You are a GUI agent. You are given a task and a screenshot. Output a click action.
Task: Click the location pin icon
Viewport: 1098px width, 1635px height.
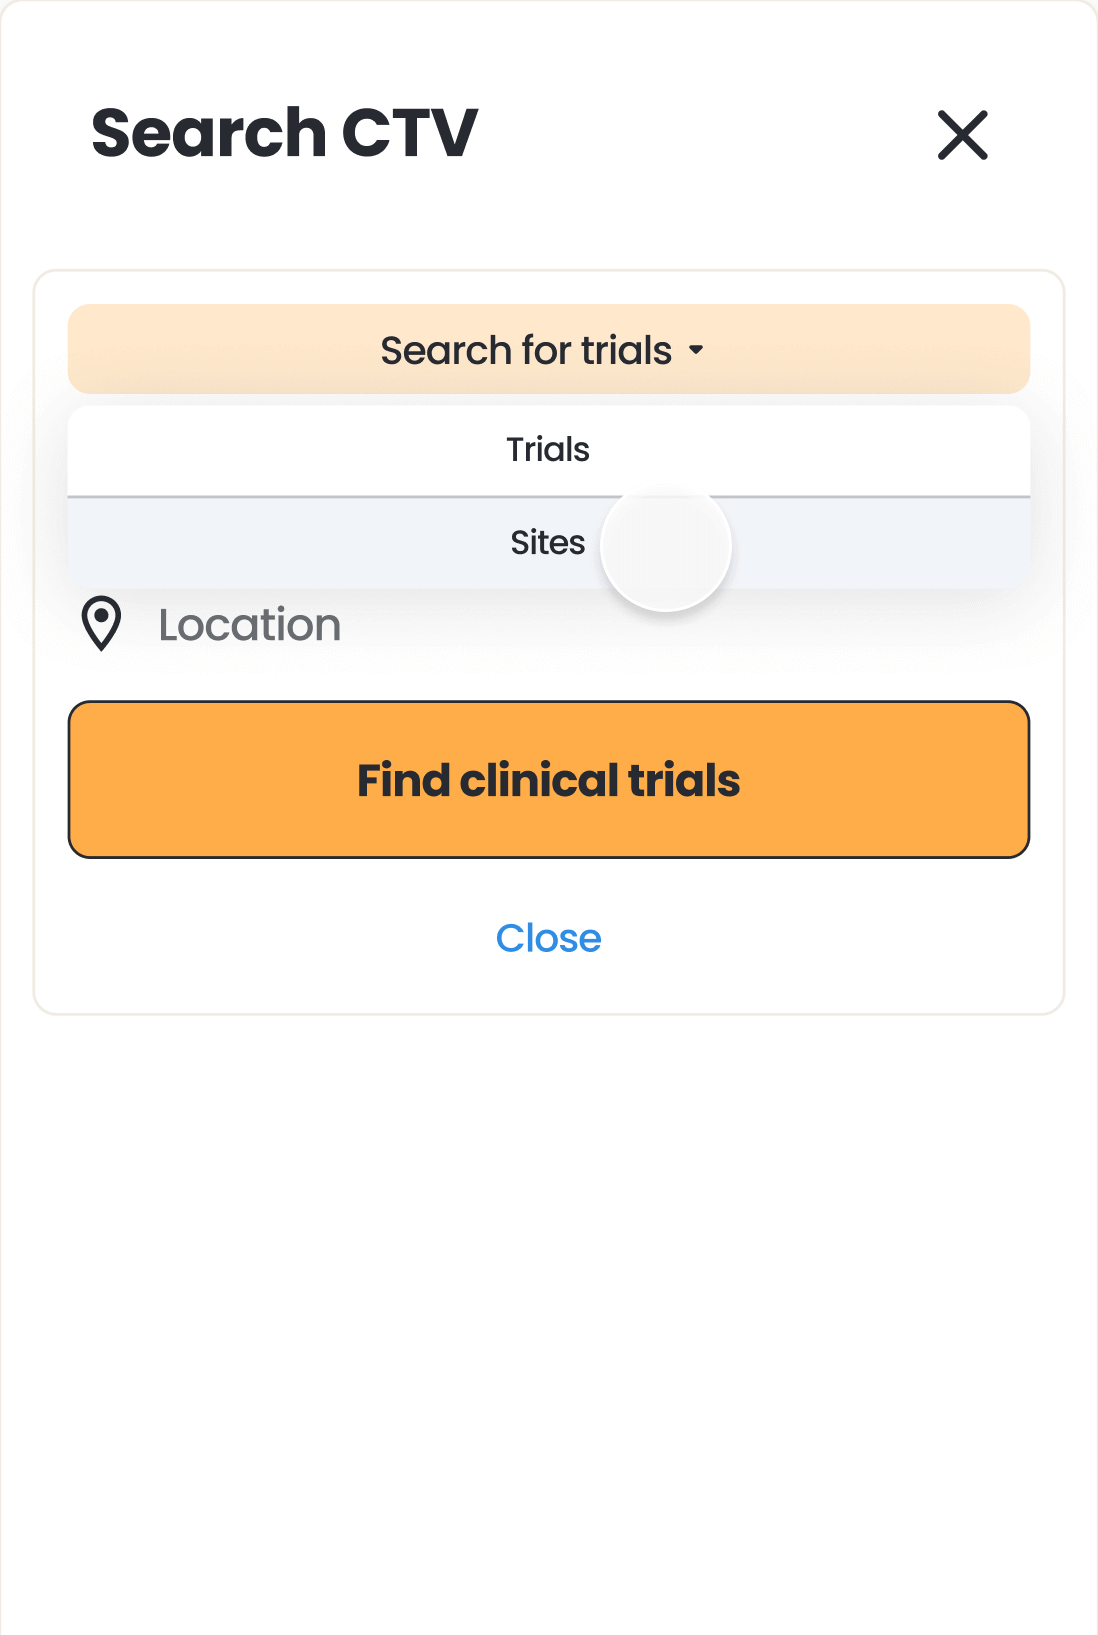[x=101, y=623]
